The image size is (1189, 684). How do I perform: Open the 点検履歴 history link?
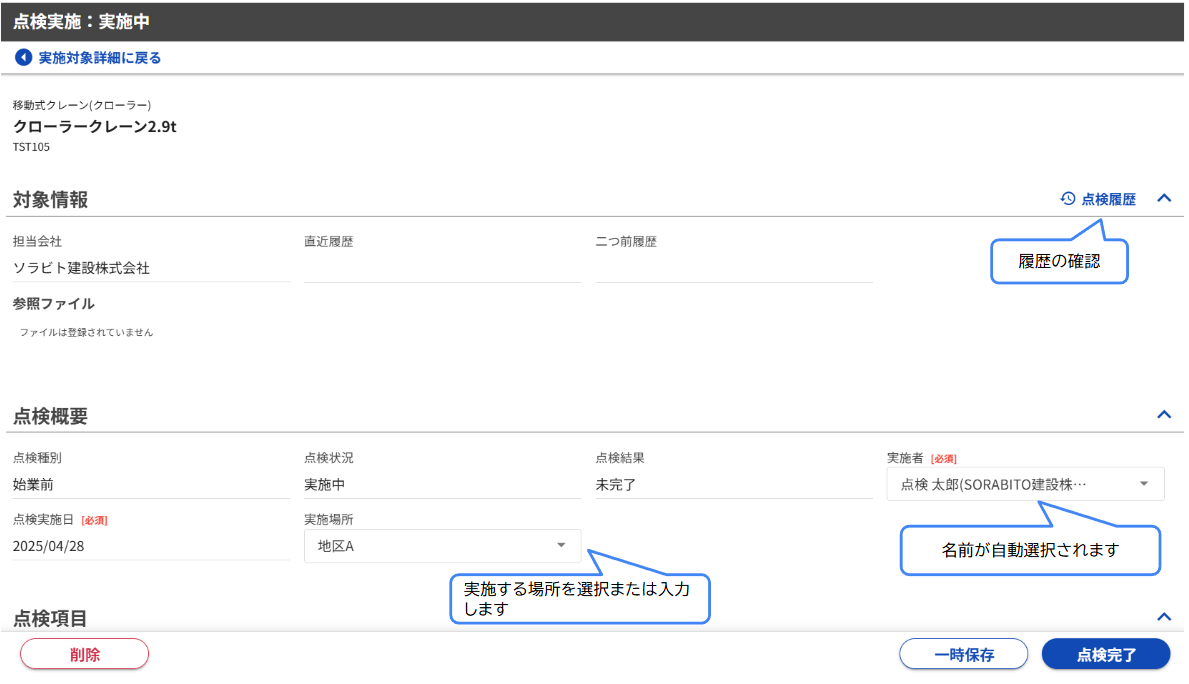pyautogui.click(x=1108, y=199)
